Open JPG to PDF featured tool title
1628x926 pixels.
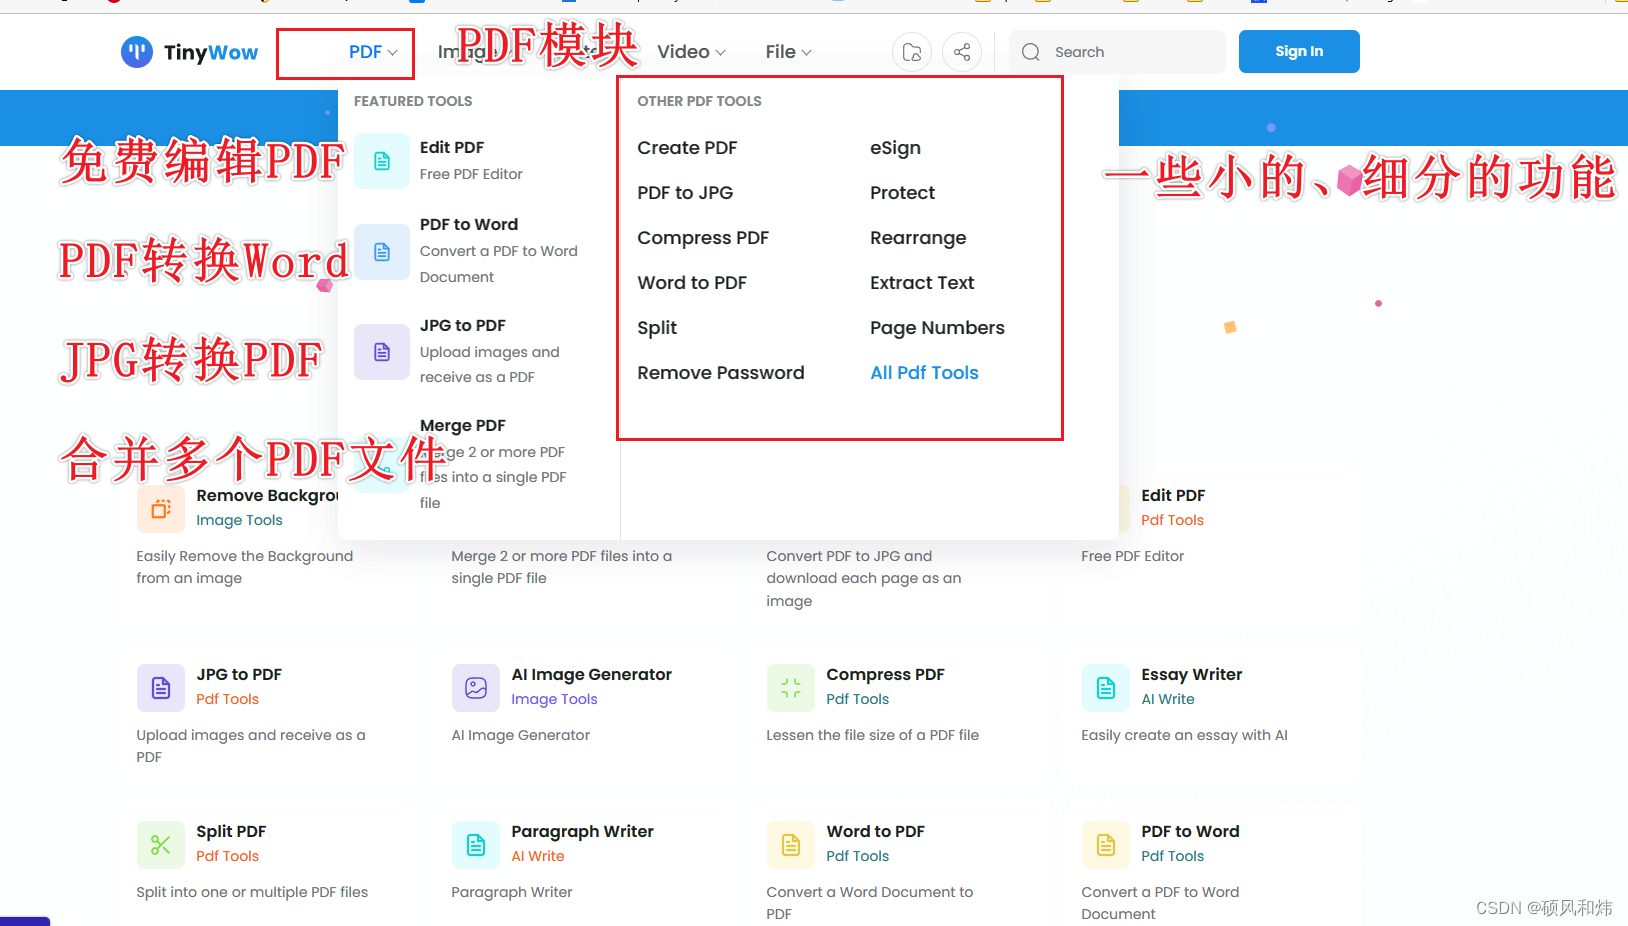tap(463, 326)
